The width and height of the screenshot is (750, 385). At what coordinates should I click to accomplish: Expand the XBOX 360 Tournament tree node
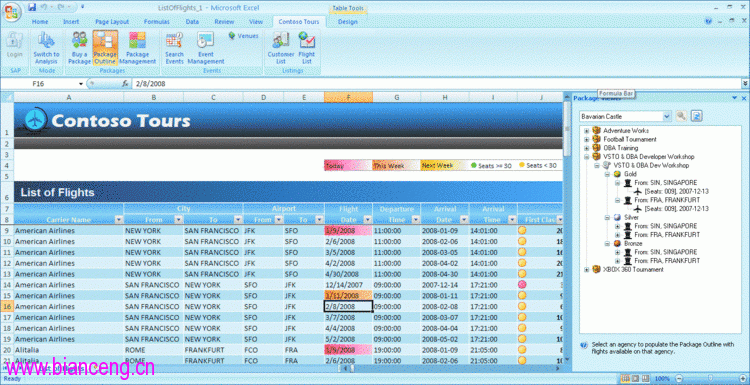coord(586,270)
